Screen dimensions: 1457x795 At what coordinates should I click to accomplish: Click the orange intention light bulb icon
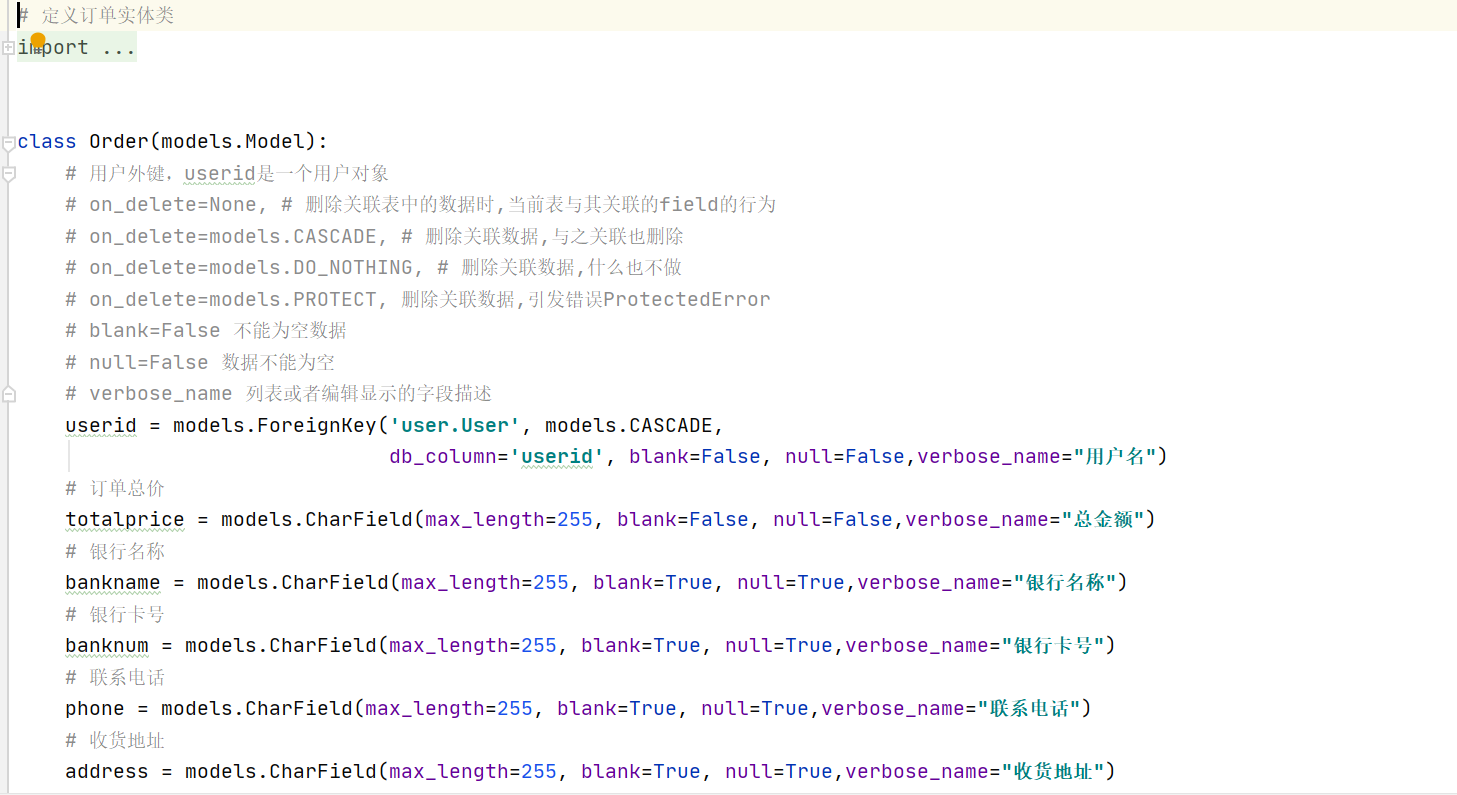click(x=38, y=40)
